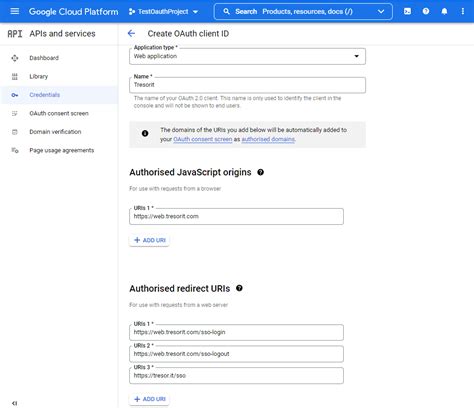This screenshot has width=474, height=408.
Task: Click the Library grid icon
Action: click(15, 77)
